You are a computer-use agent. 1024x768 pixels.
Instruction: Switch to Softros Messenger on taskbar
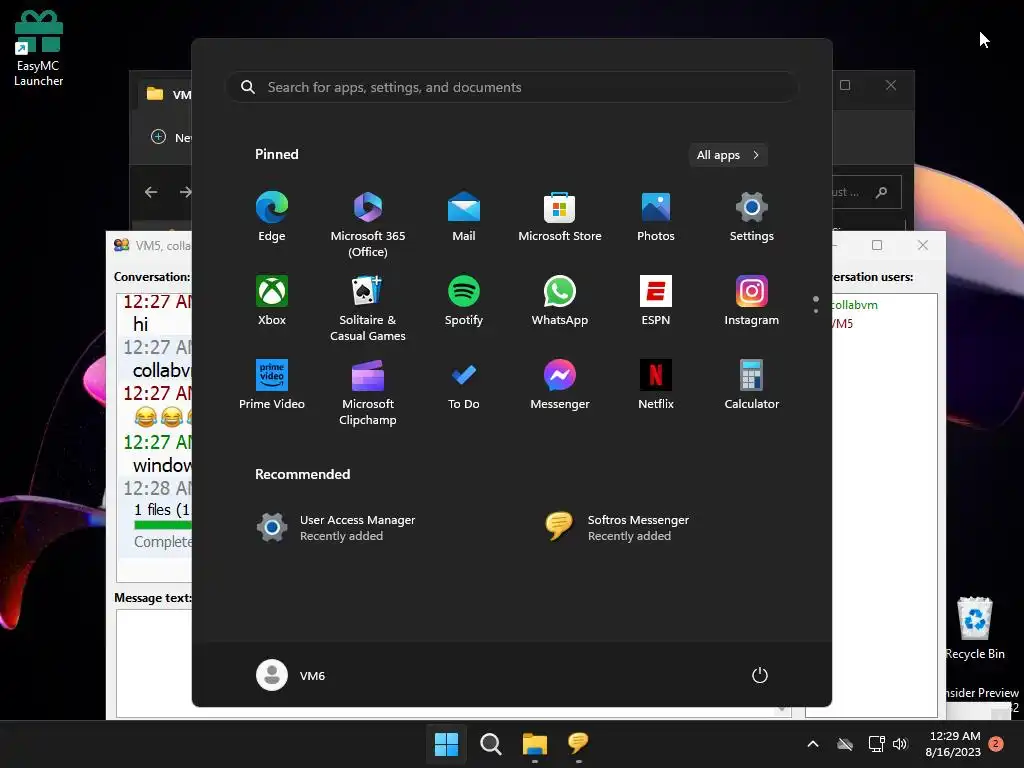578,744
